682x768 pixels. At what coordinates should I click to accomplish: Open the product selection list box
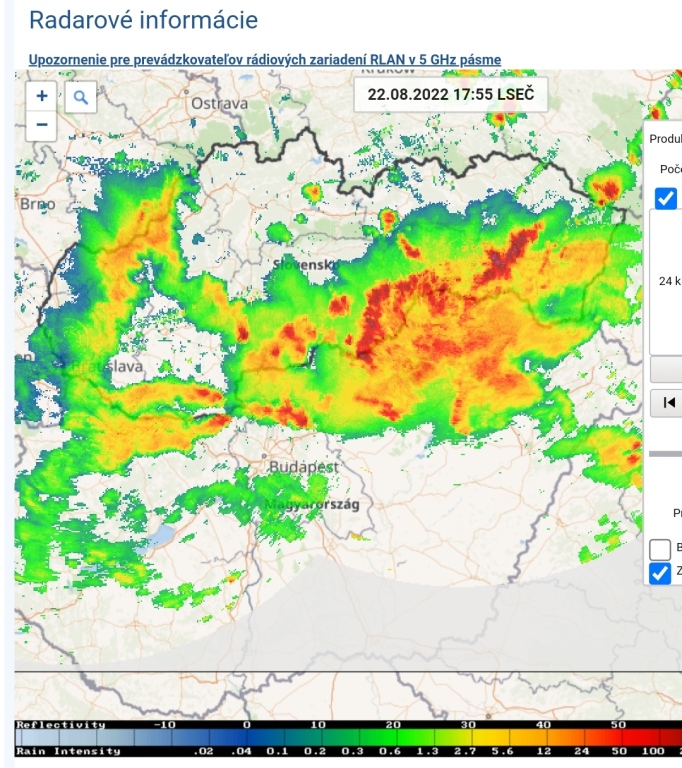[666, 280]
